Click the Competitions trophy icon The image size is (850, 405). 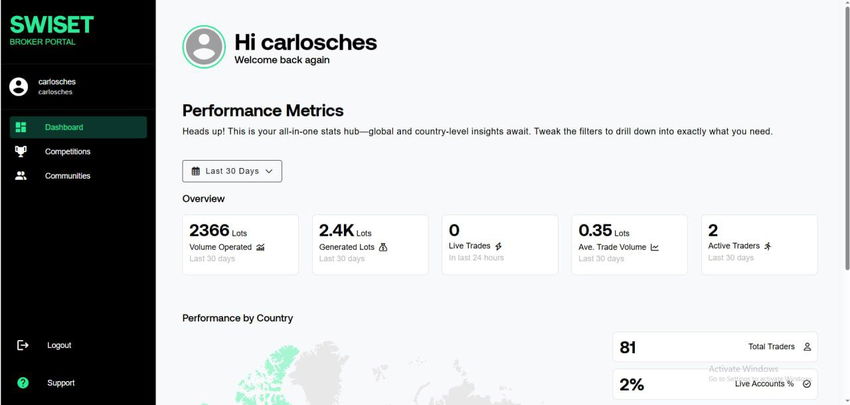(x=21, y=152)
